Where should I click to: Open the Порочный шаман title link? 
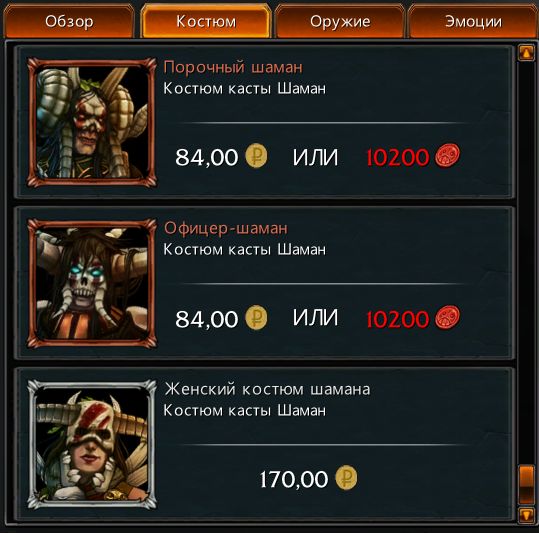pyautogui.click(x=233, y=67)
